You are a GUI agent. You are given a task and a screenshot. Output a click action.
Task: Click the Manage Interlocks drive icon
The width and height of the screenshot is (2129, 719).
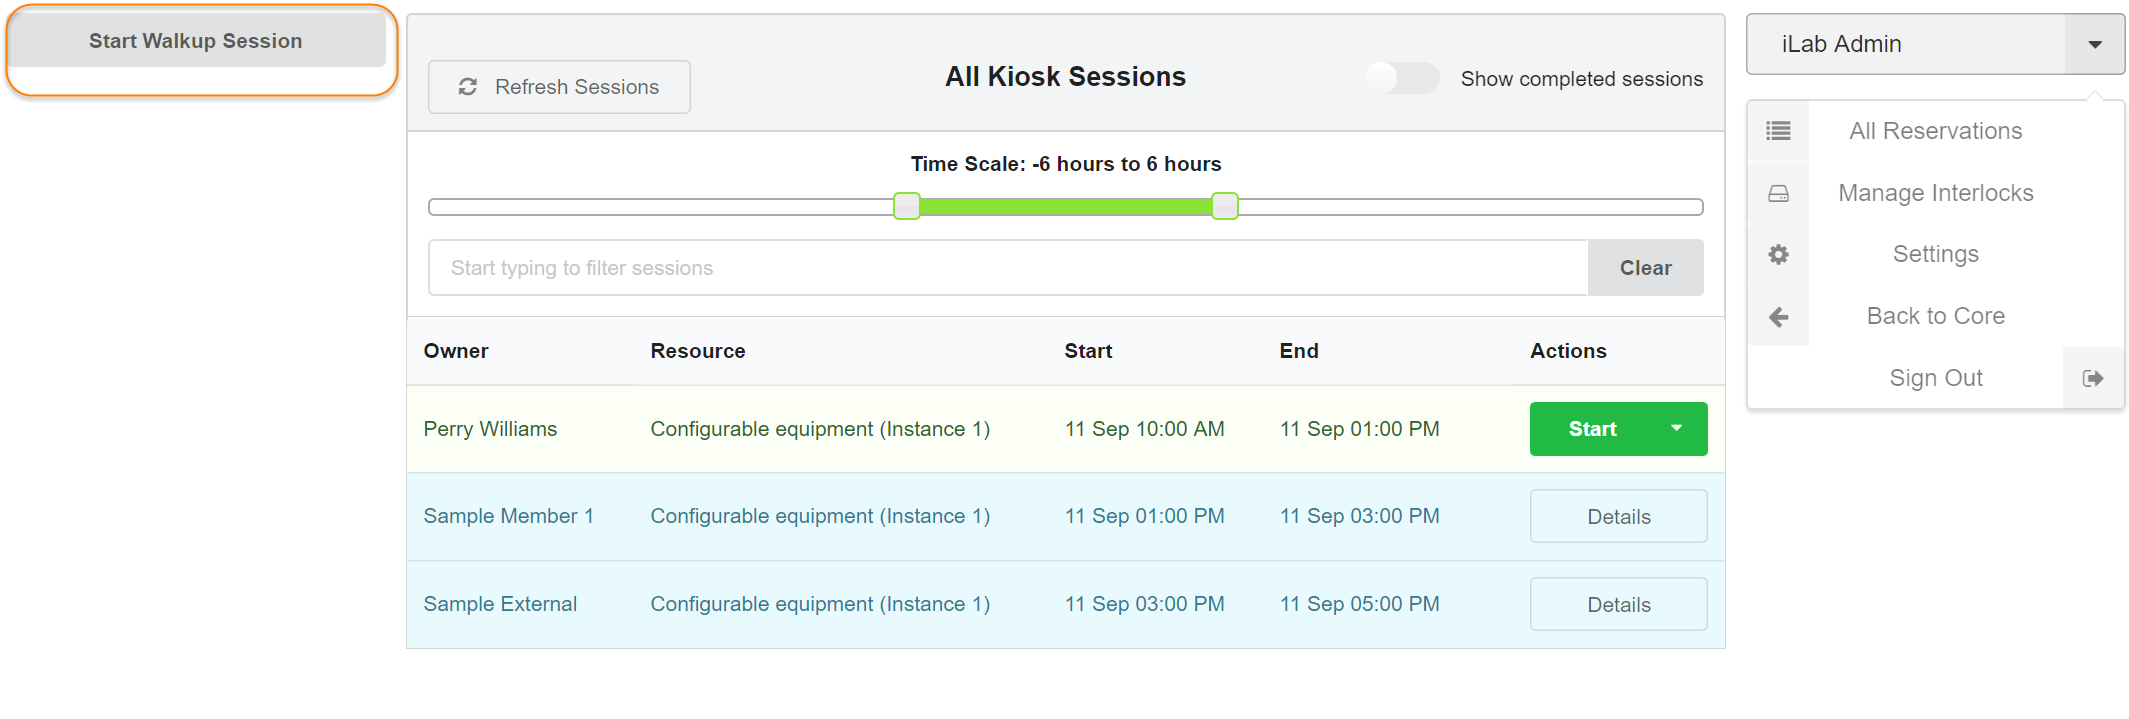tap(1778, 193)
